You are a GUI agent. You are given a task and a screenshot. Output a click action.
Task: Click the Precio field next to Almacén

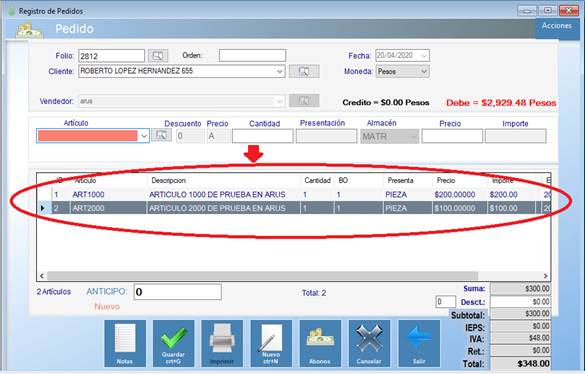(x=452, y=136)
